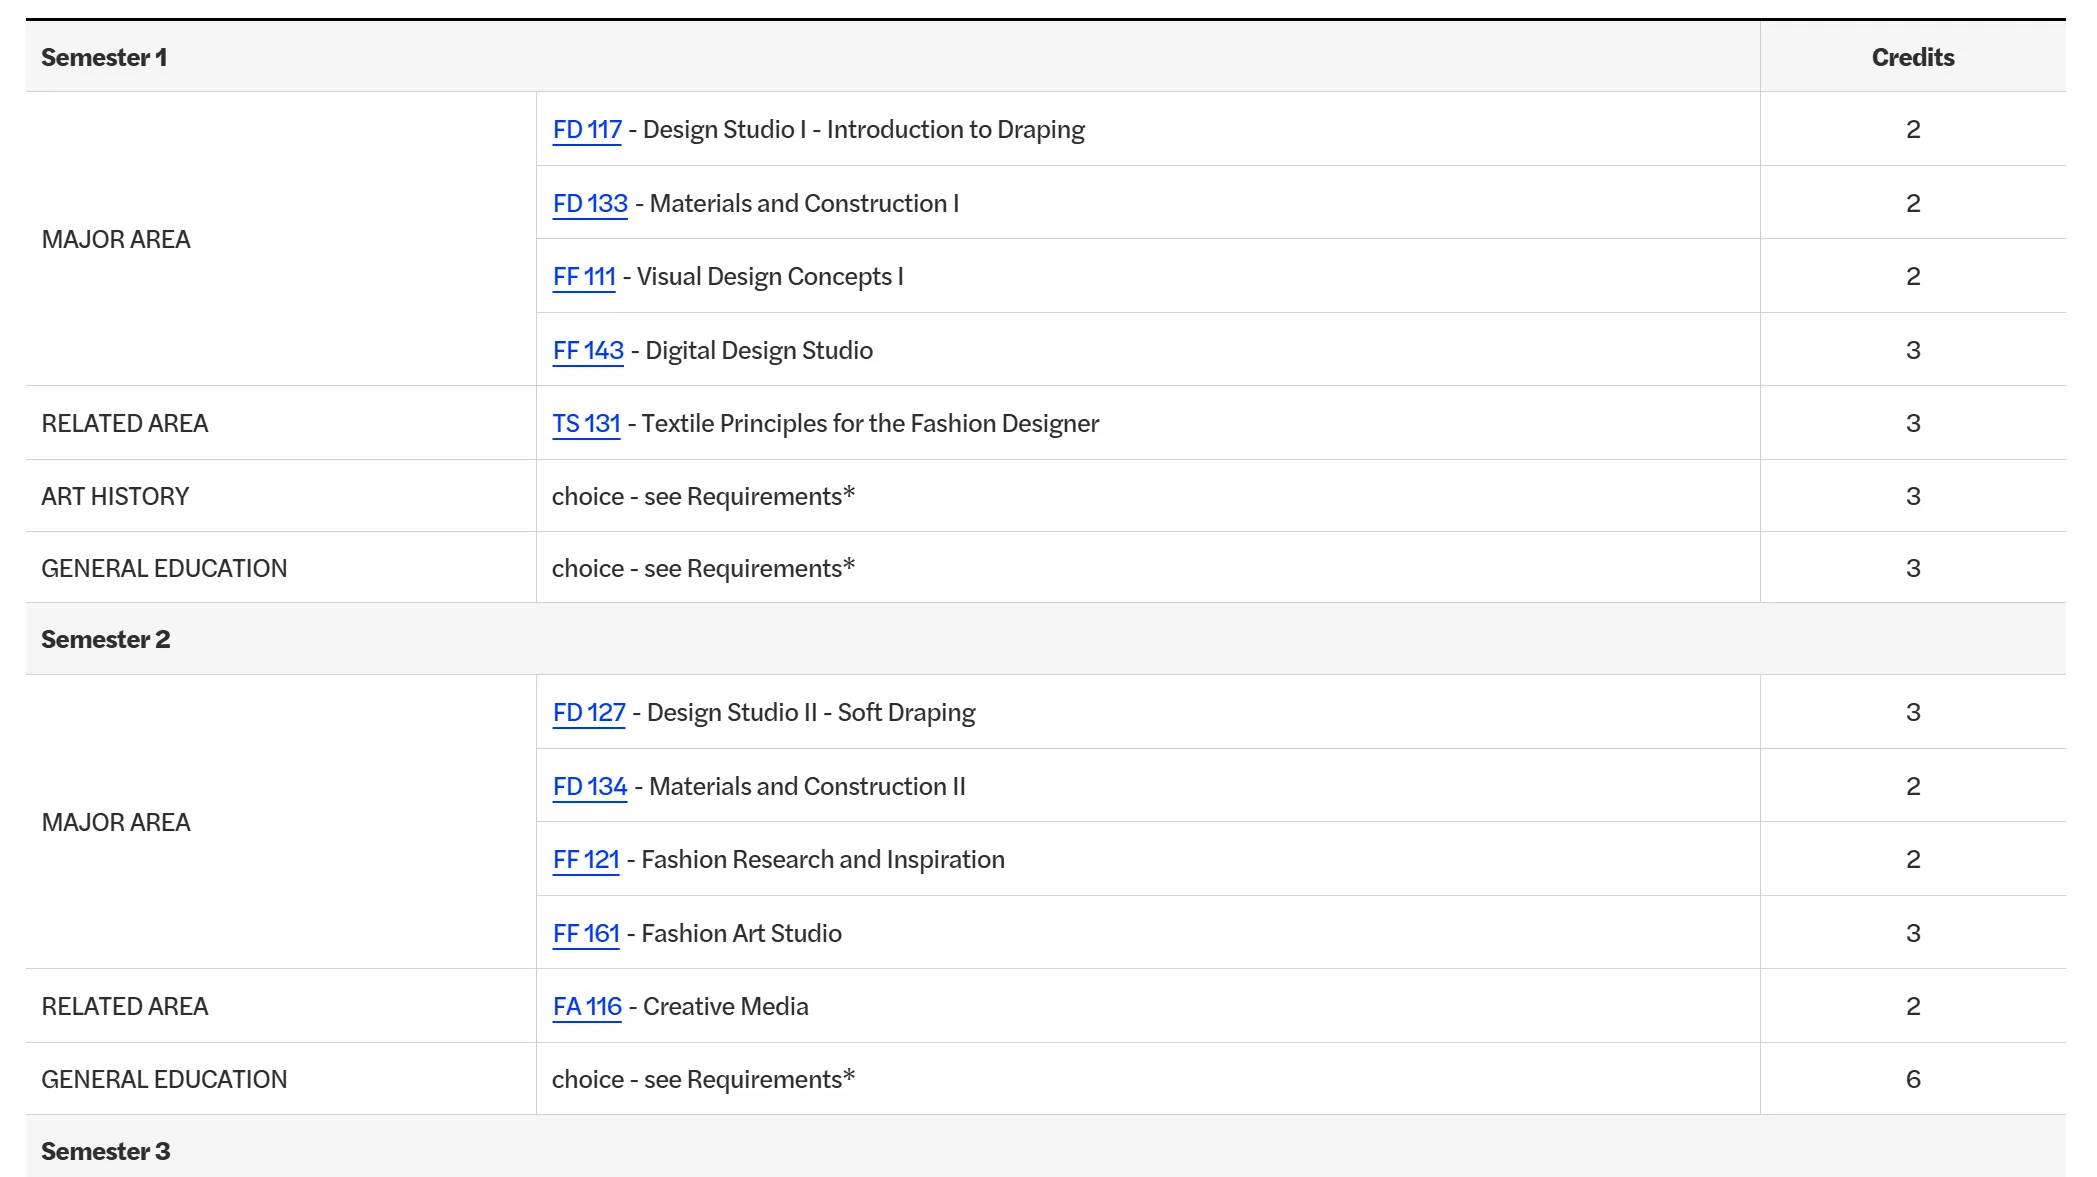
Task: Click 'Fashion Research and Inspiration' title
Action: point(823,860)
